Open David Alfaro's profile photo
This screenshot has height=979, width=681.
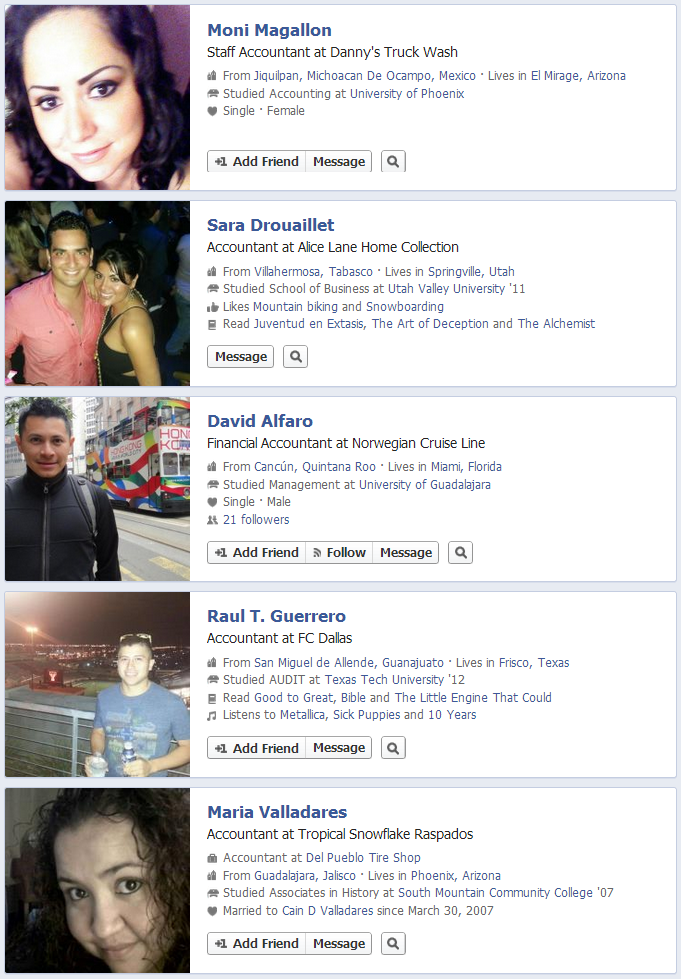(x=97, y=489)
